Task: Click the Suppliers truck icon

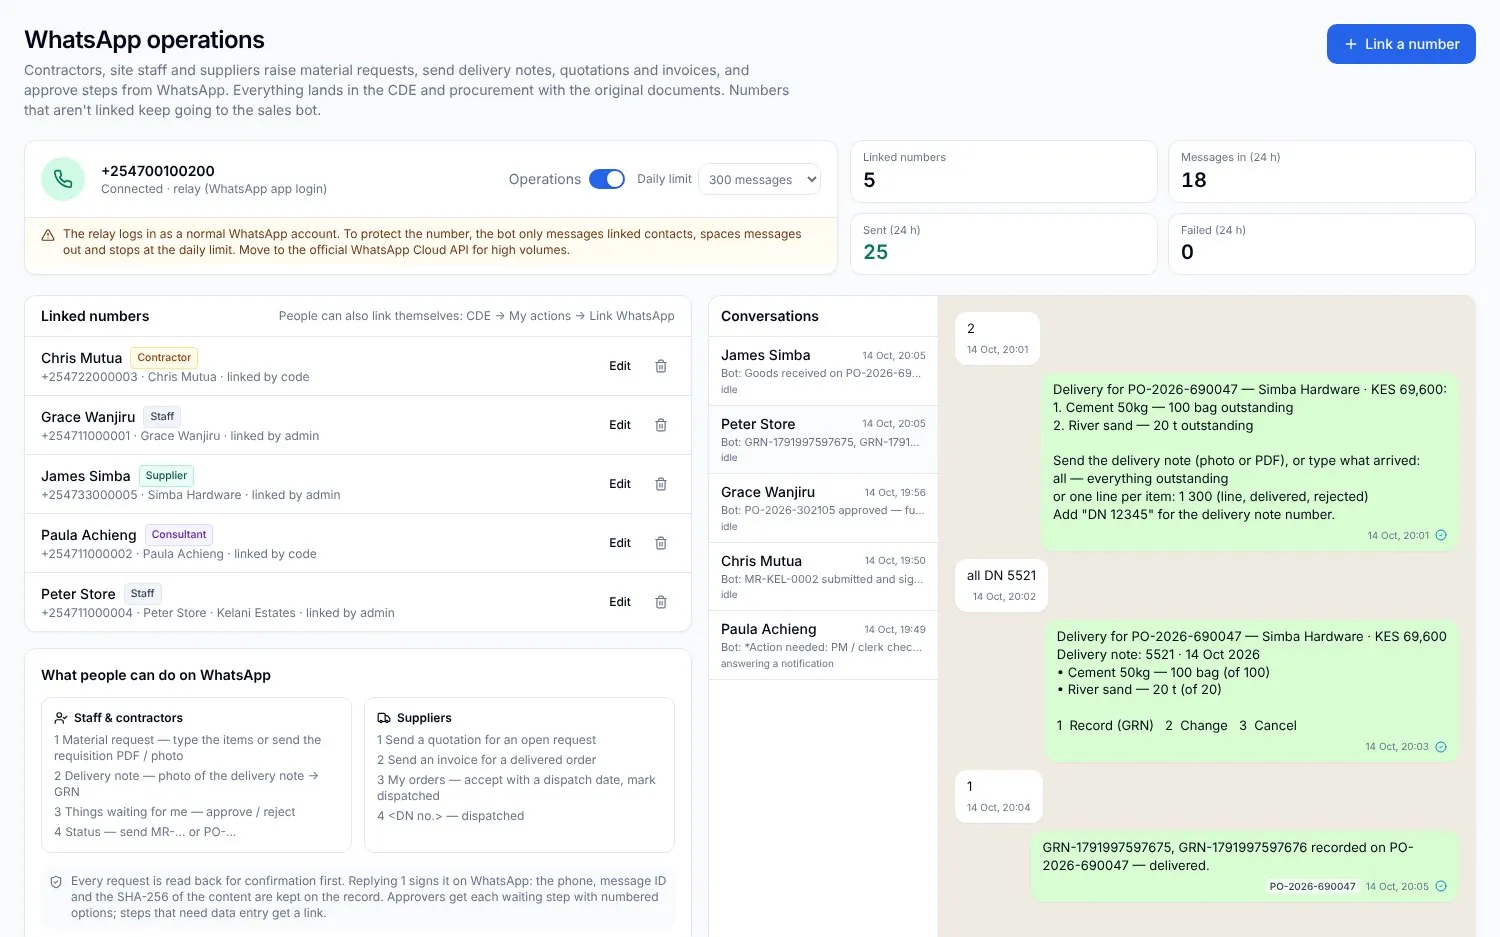Action: (x=384, y=718)
